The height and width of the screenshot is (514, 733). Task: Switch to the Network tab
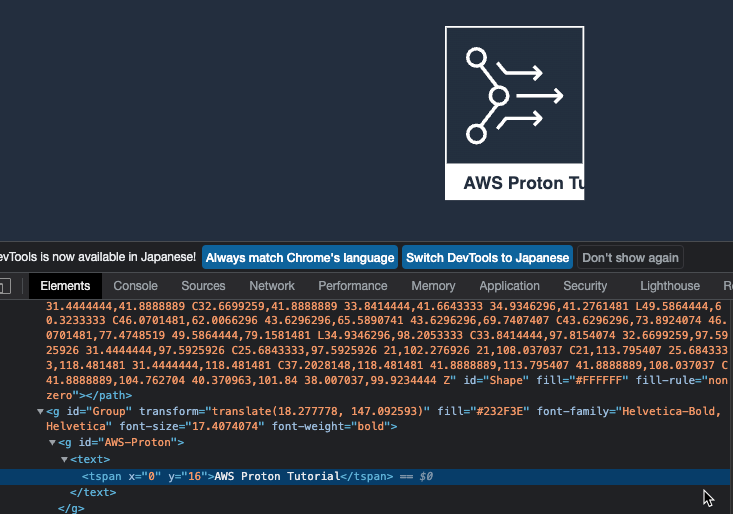point(272,286)
